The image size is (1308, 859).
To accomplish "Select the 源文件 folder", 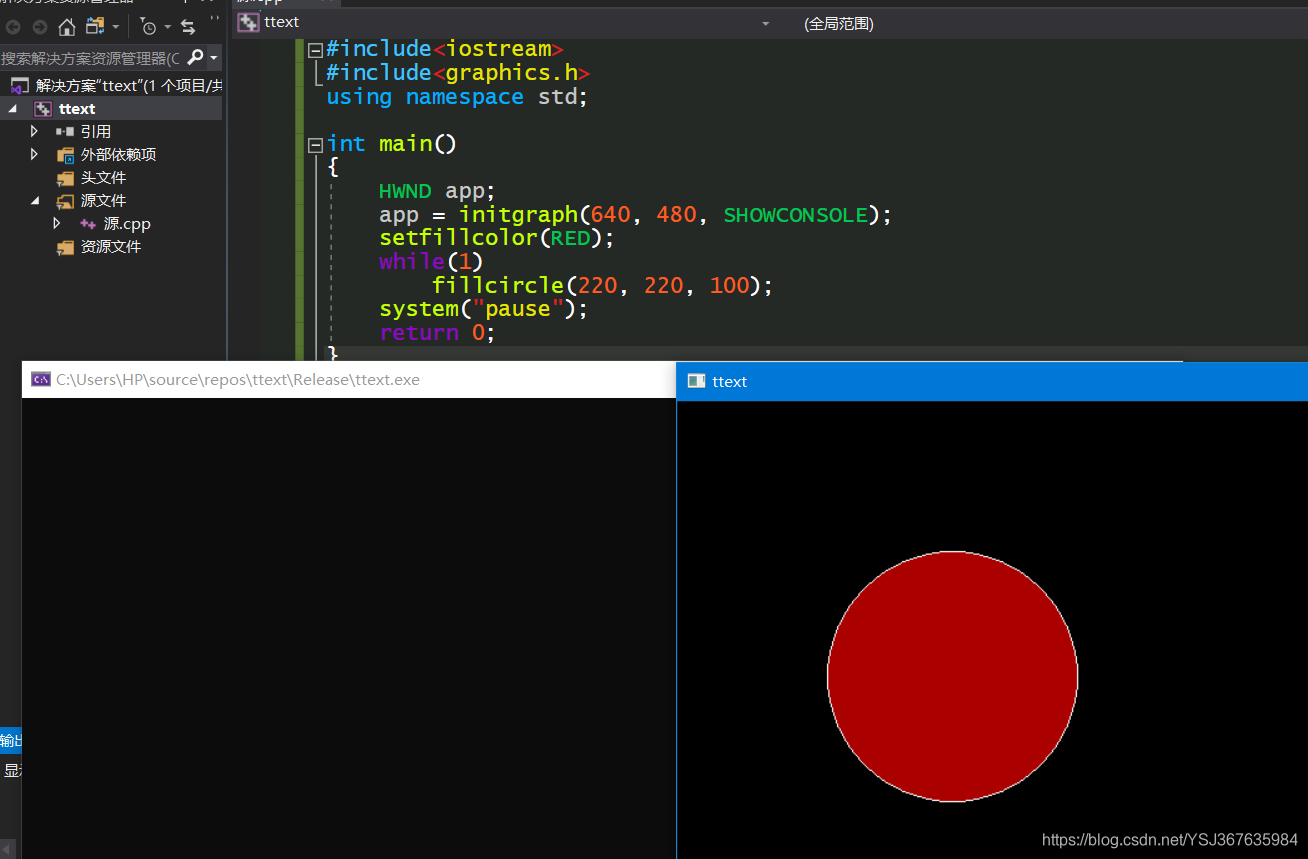I will tap(103, 200).
